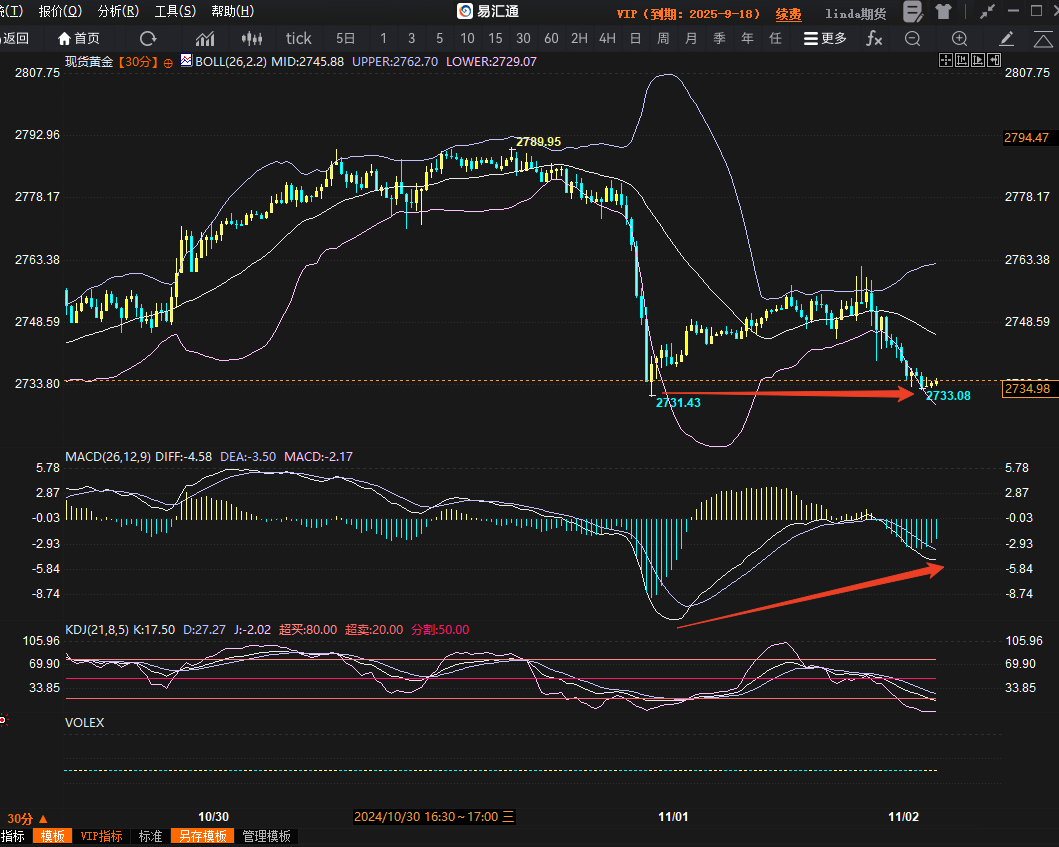Image resolution: width=1059 pixels, height=847 pixels.
Task: Switch to the 60 minute period
Action: (x=551, y=39)
